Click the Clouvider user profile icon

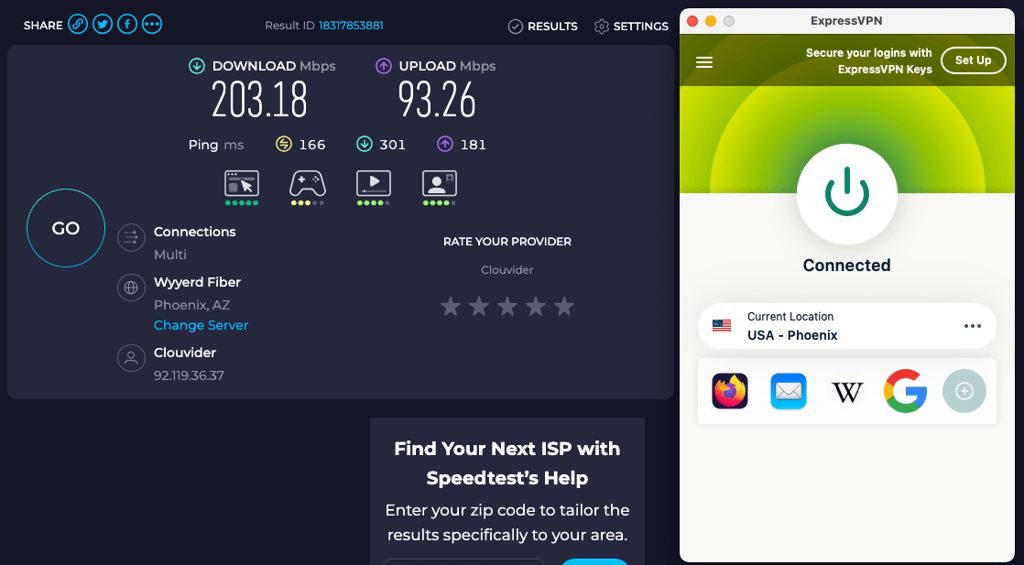tap(131, 358)
